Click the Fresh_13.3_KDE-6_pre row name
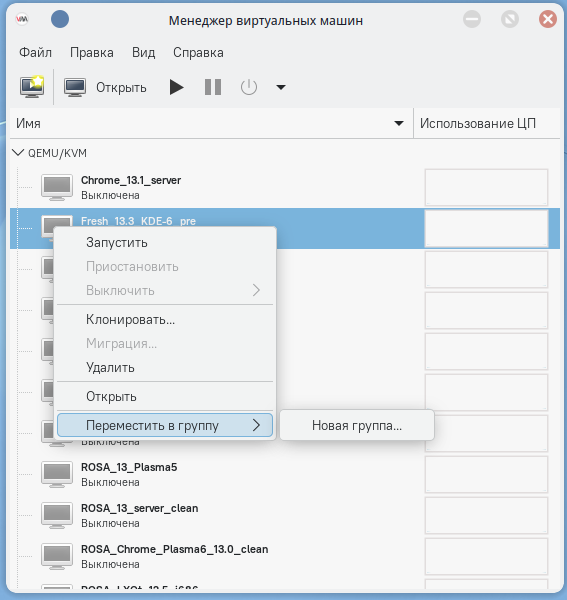This screenshot has width=567, height=600. 138,221
